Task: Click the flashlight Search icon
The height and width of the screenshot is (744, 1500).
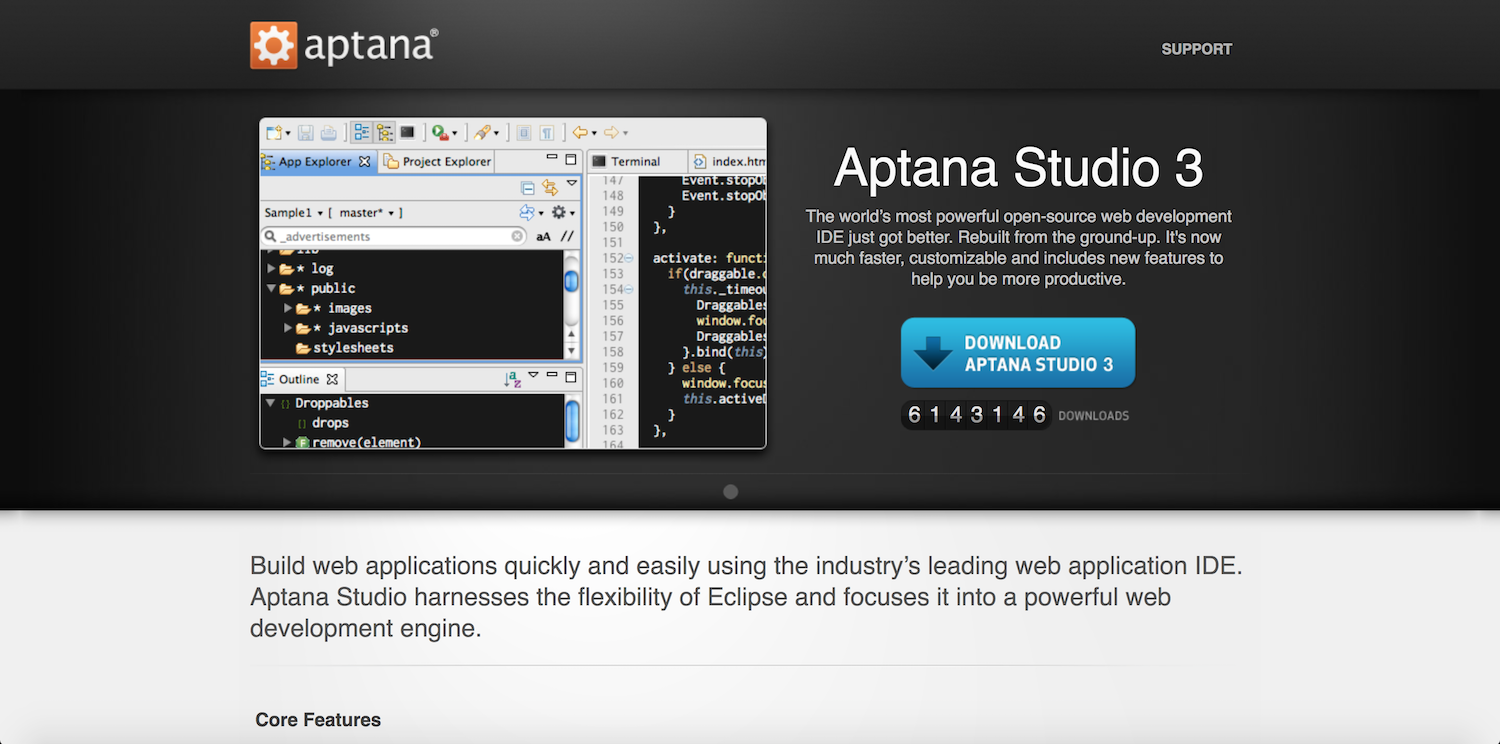Action: click(482, 132)
